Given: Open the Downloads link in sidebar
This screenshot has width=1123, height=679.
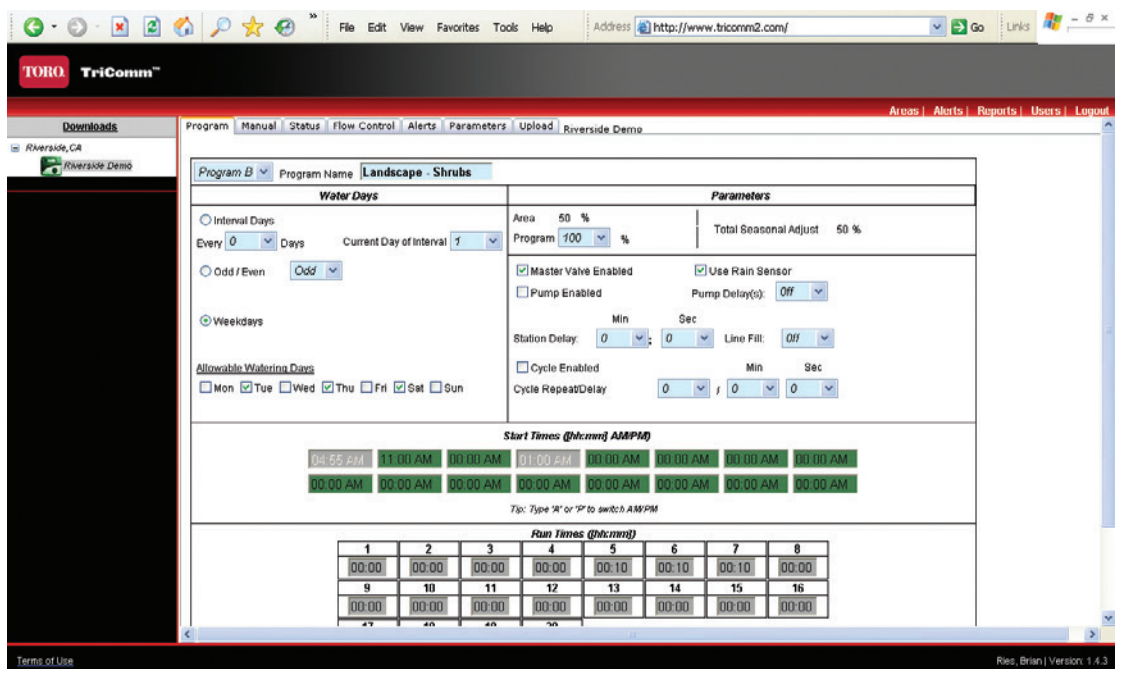Looking at the screenshot, I should [90, 127].
